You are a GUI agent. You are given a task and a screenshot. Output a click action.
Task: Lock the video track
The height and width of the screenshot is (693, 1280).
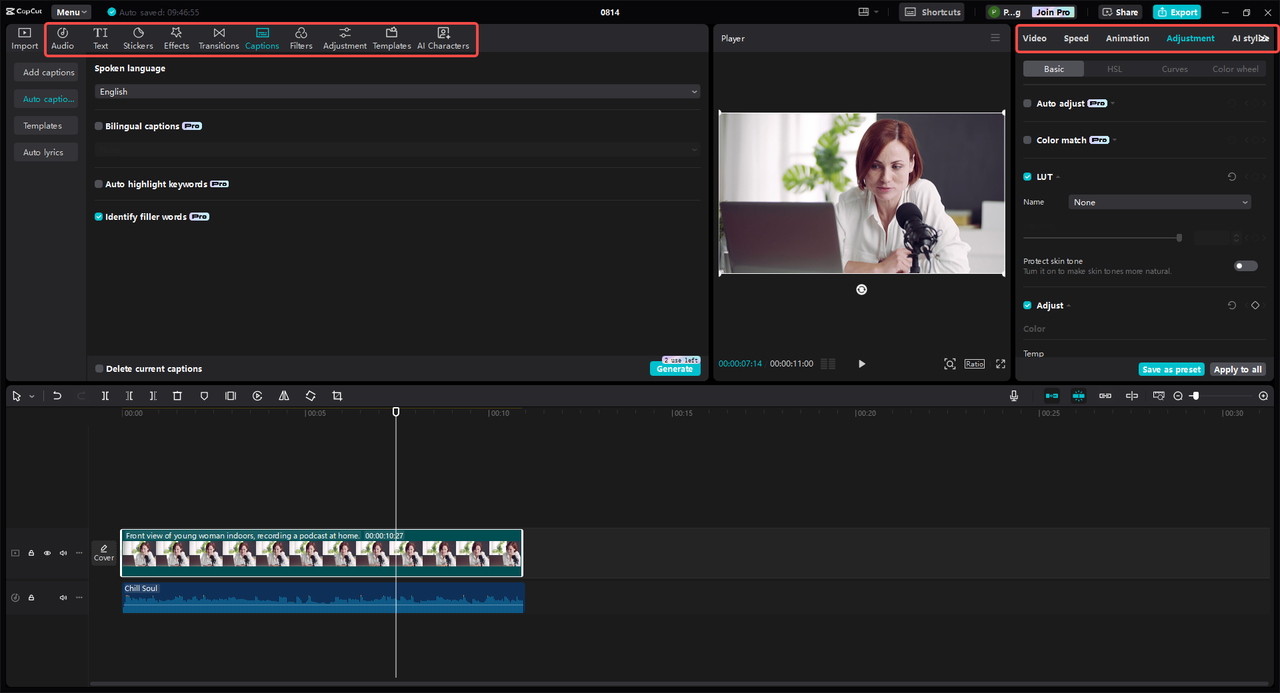(x=31, y=553)
